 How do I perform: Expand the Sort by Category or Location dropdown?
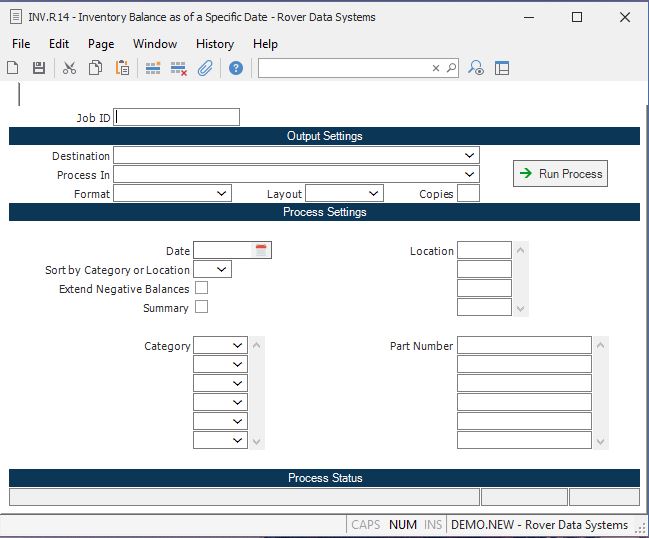pos(221,269)
